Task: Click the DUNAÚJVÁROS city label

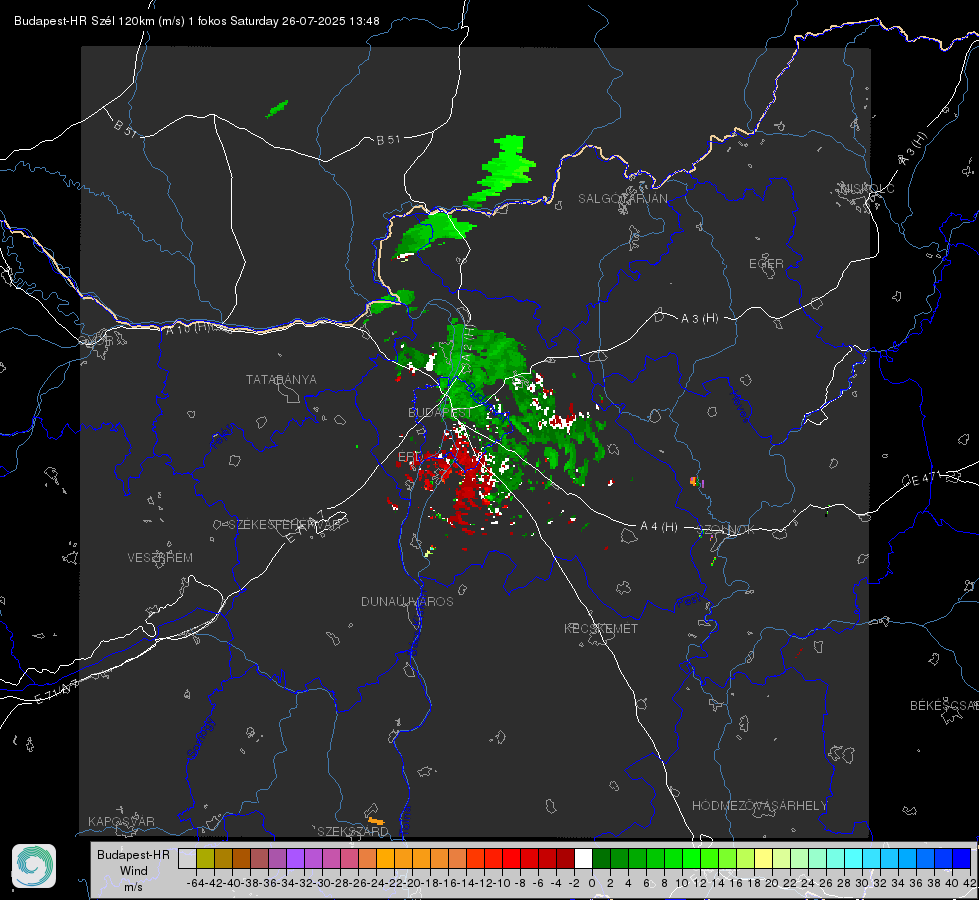Action: (407, 601)
